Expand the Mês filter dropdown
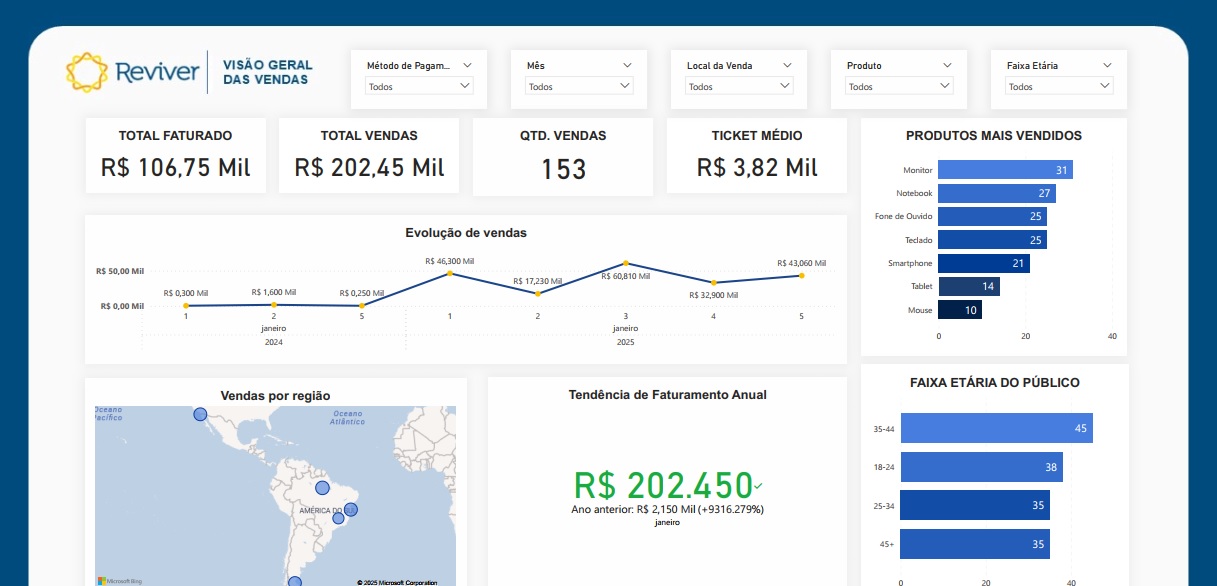Image resolution: width=1217 pixels, height=586 pixels. [579, 87]
